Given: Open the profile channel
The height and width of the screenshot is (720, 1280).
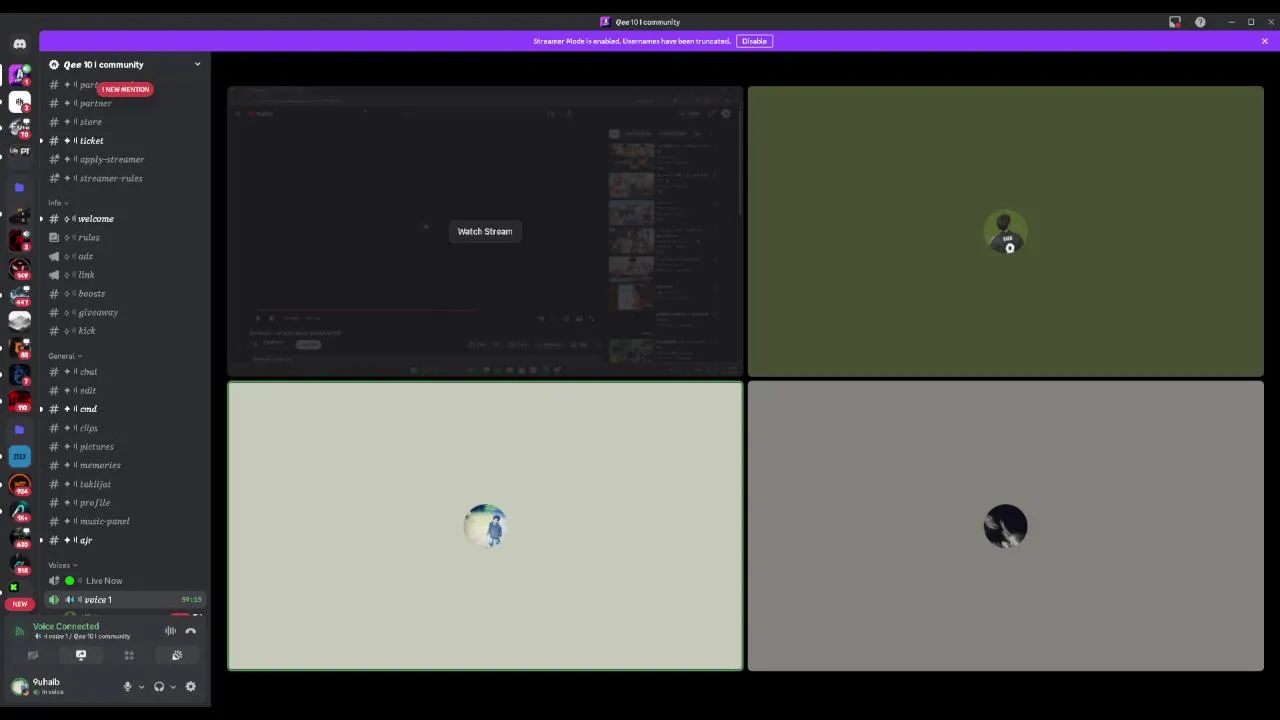Looking at the screenshot, I should (x=124, y=503).
